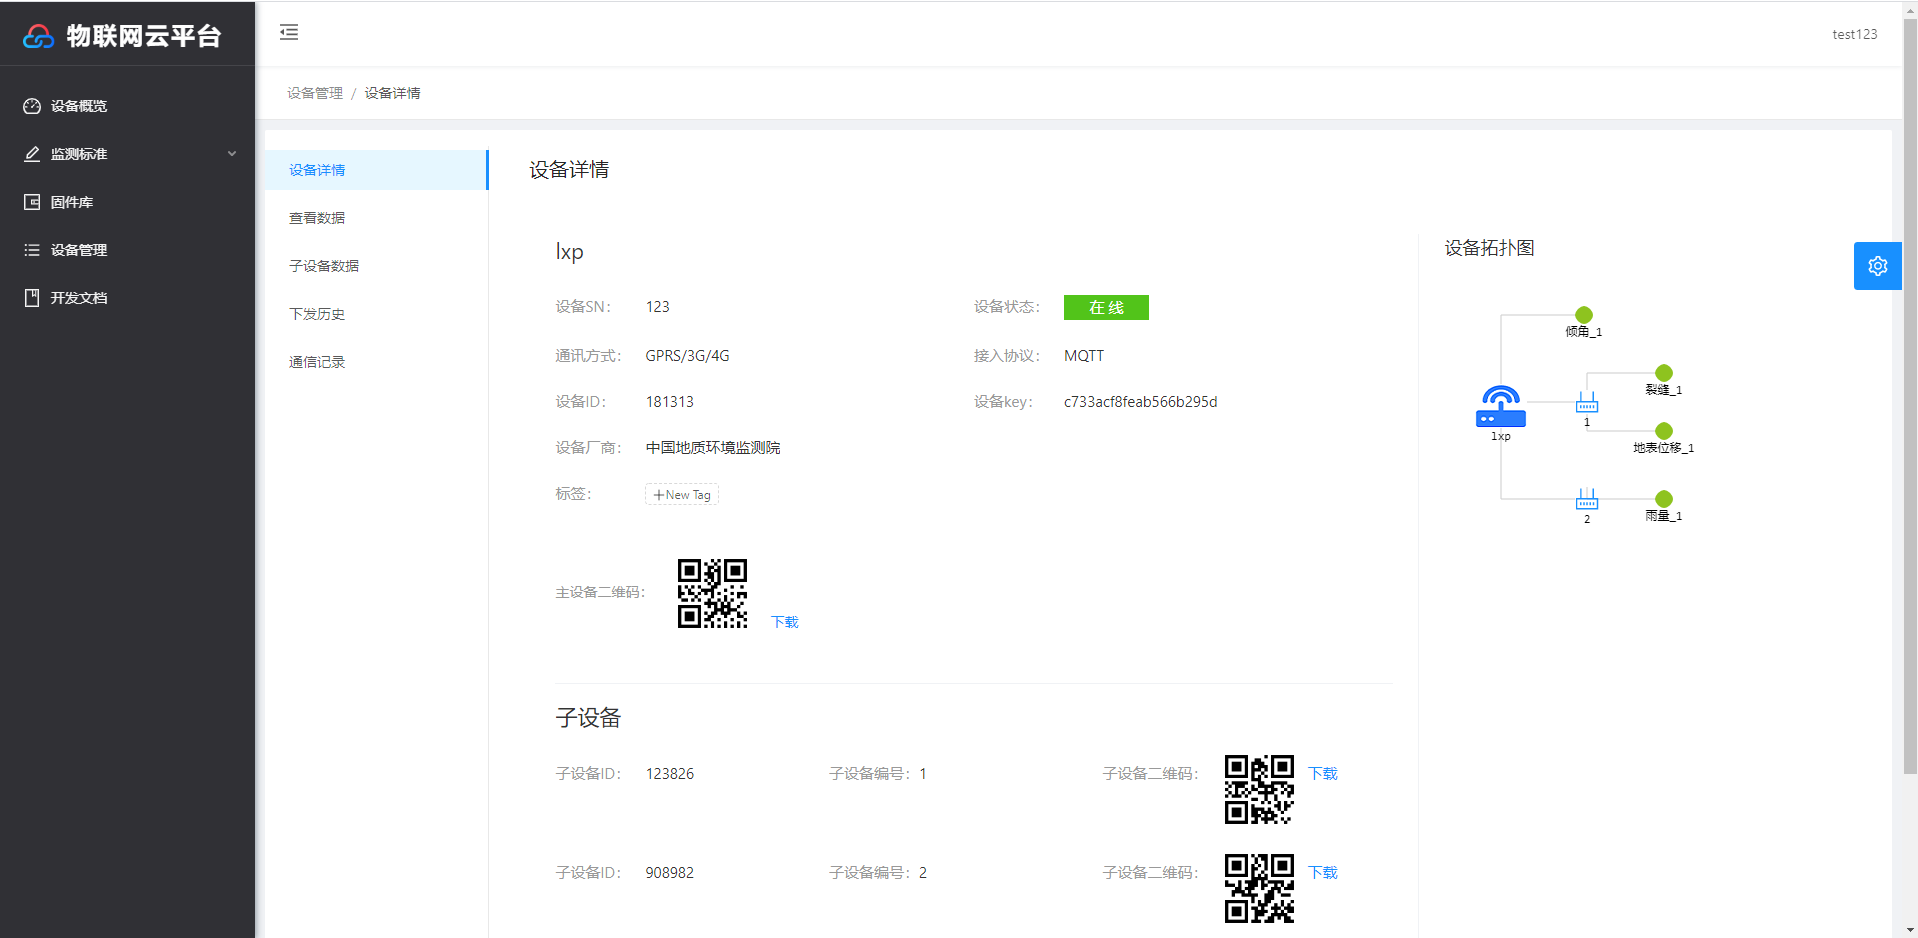Switch to the 下发历史 tab
1918x938 pixels.
coord(376,314)
